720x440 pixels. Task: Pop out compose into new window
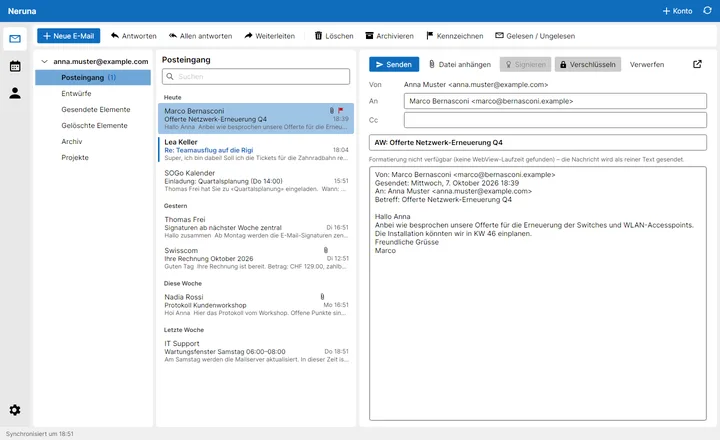[x=697, y=64]
